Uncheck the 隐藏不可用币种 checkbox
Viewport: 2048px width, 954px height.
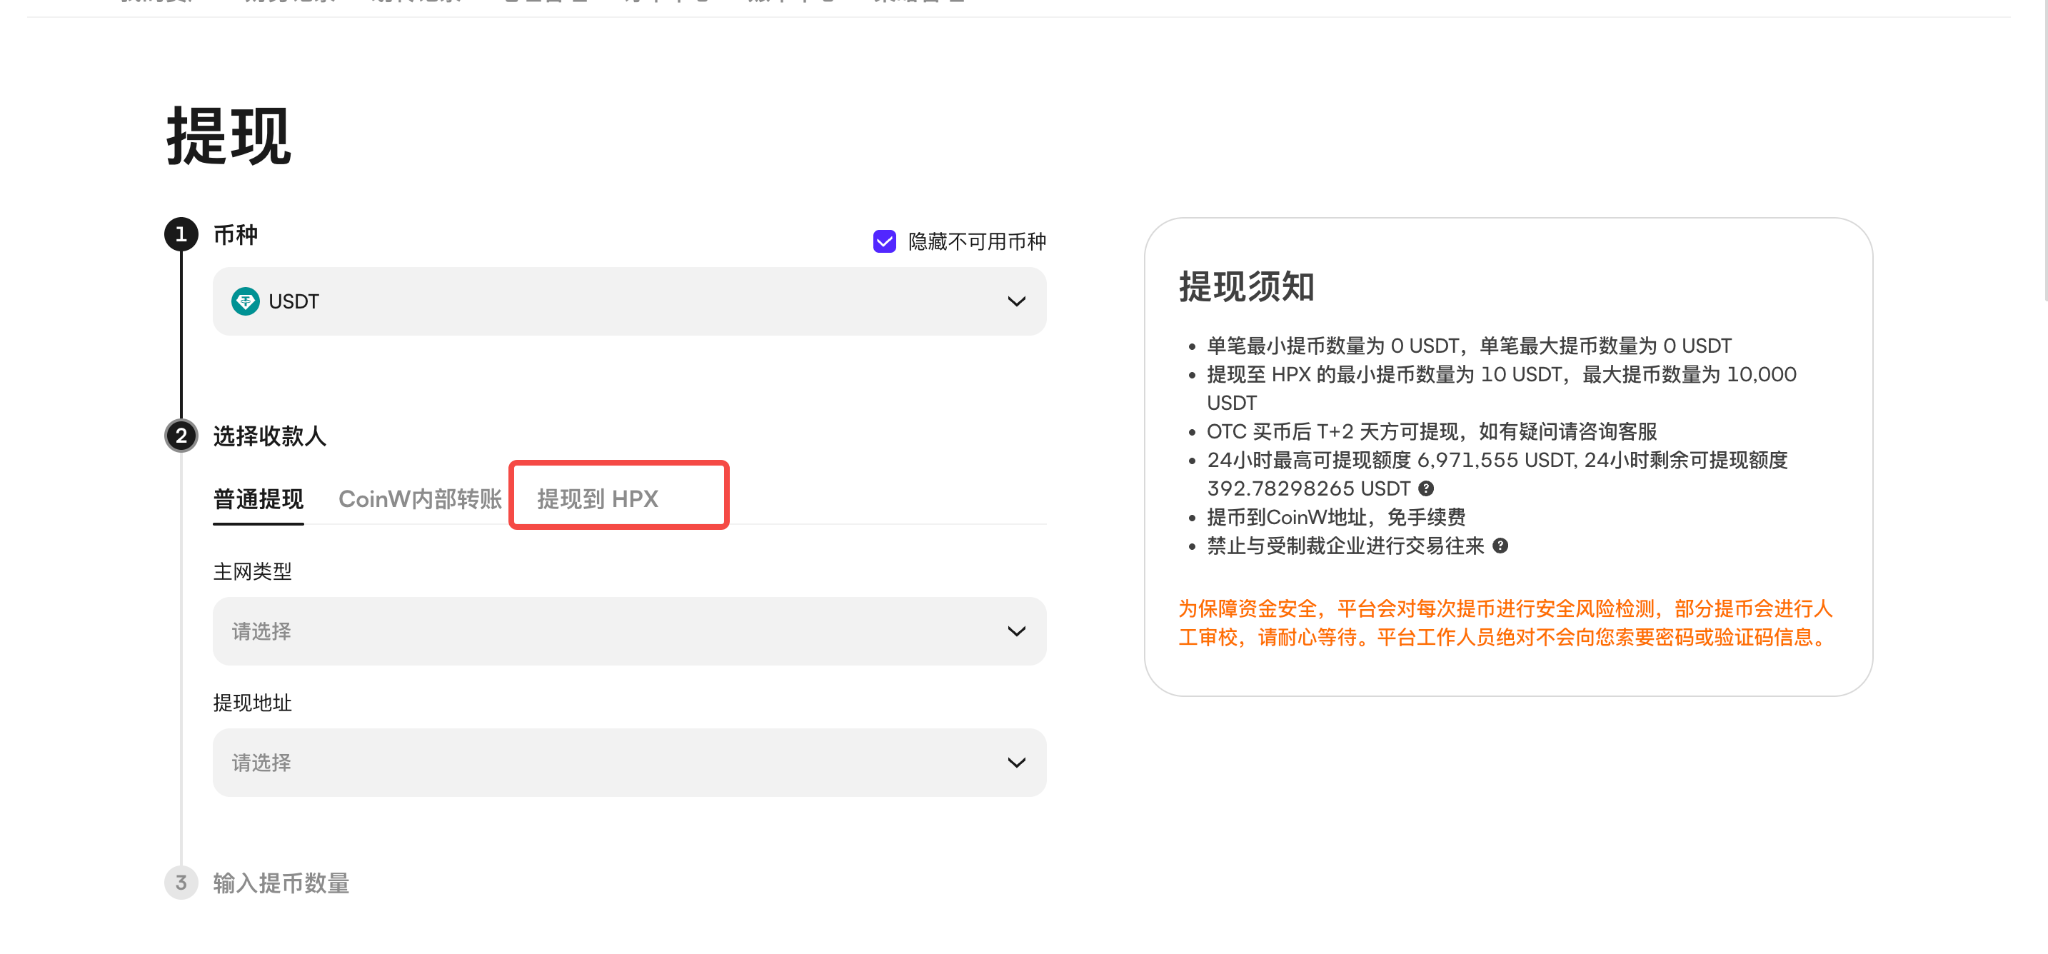click(884, 241)
